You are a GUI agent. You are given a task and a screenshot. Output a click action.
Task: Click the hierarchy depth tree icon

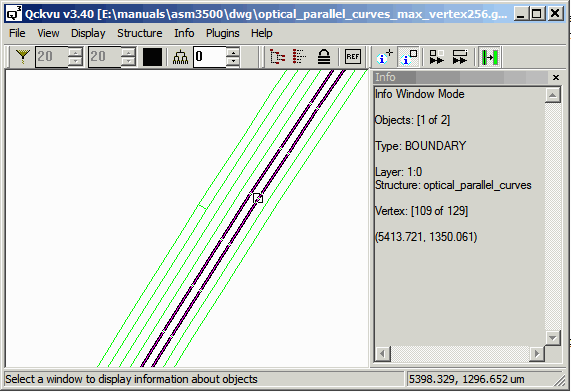point(180,57)
